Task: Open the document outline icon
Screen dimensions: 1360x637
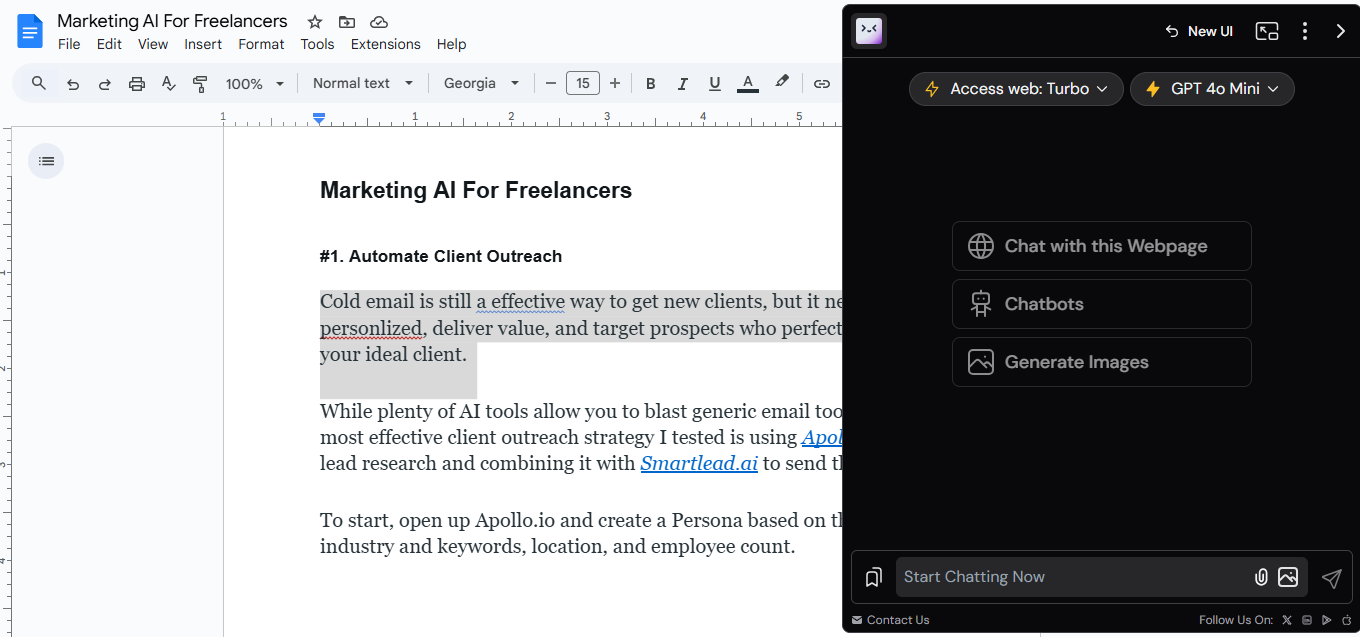Action: coord(46,161)
